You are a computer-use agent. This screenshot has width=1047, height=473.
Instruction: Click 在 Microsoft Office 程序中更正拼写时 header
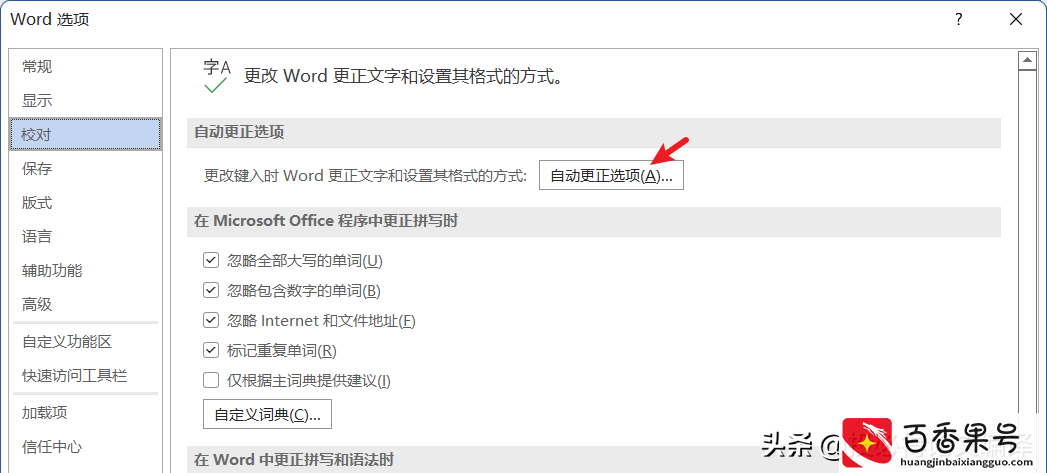point(594,221)
